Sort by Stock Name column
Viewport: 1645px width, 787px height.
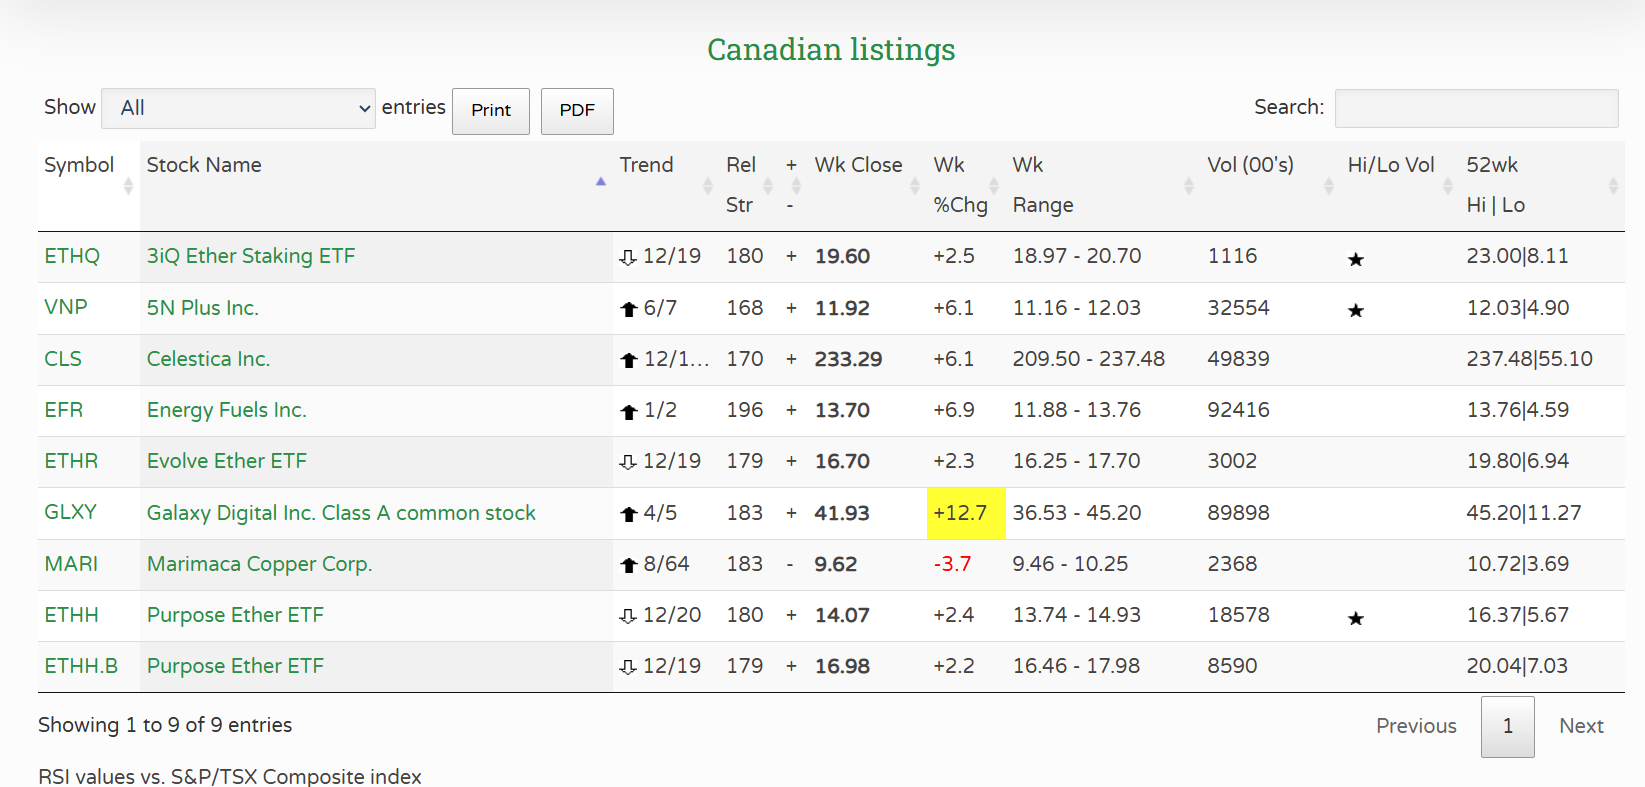pos(376,186)
